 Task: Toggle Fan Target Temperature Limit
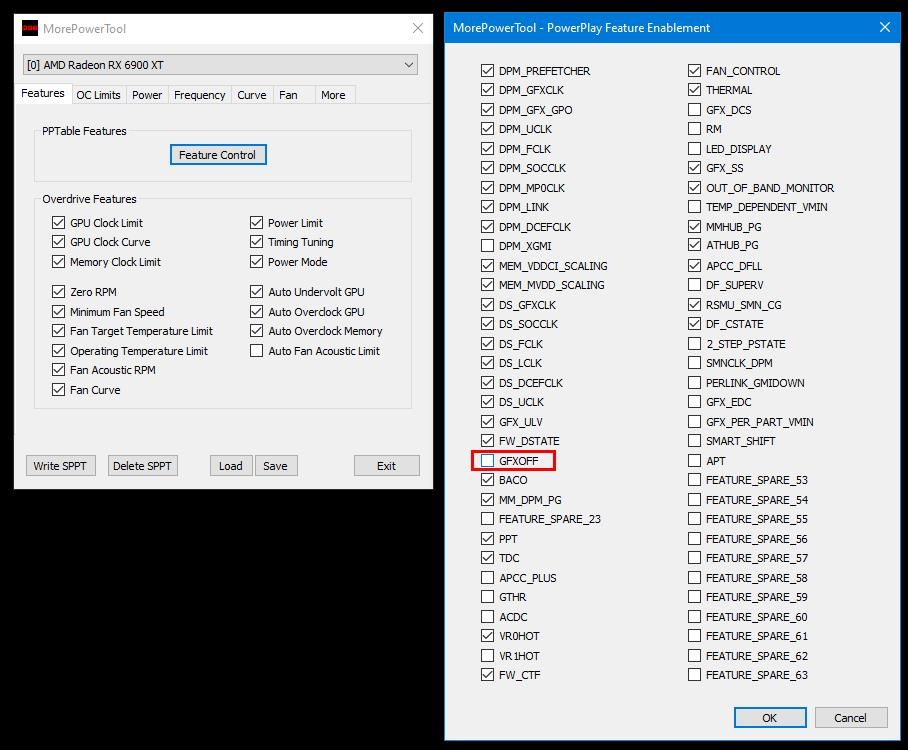point(58,331)
